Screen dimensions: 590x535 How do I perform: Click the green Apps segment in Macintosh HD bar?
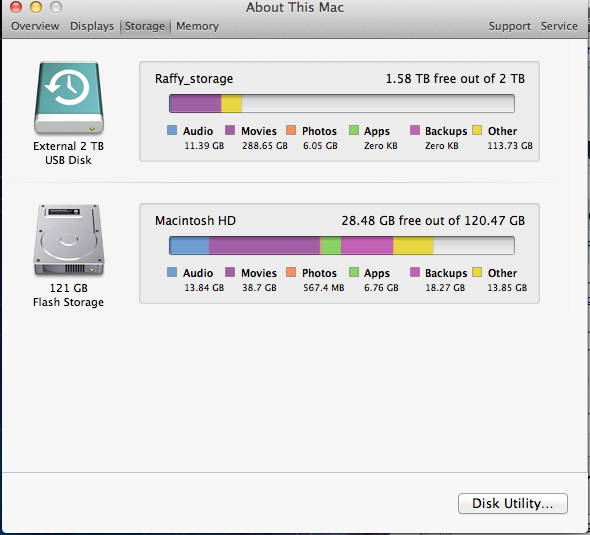coord(331,246)
